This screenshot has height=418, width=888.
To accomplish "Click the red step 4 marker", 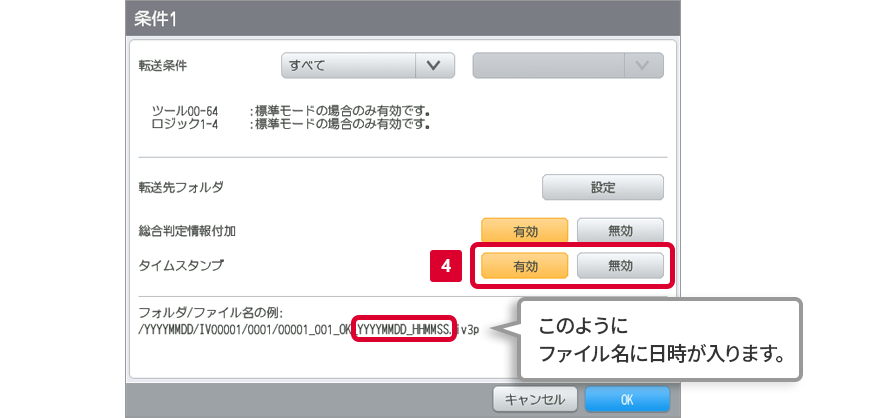I will (x=446, y=266).
